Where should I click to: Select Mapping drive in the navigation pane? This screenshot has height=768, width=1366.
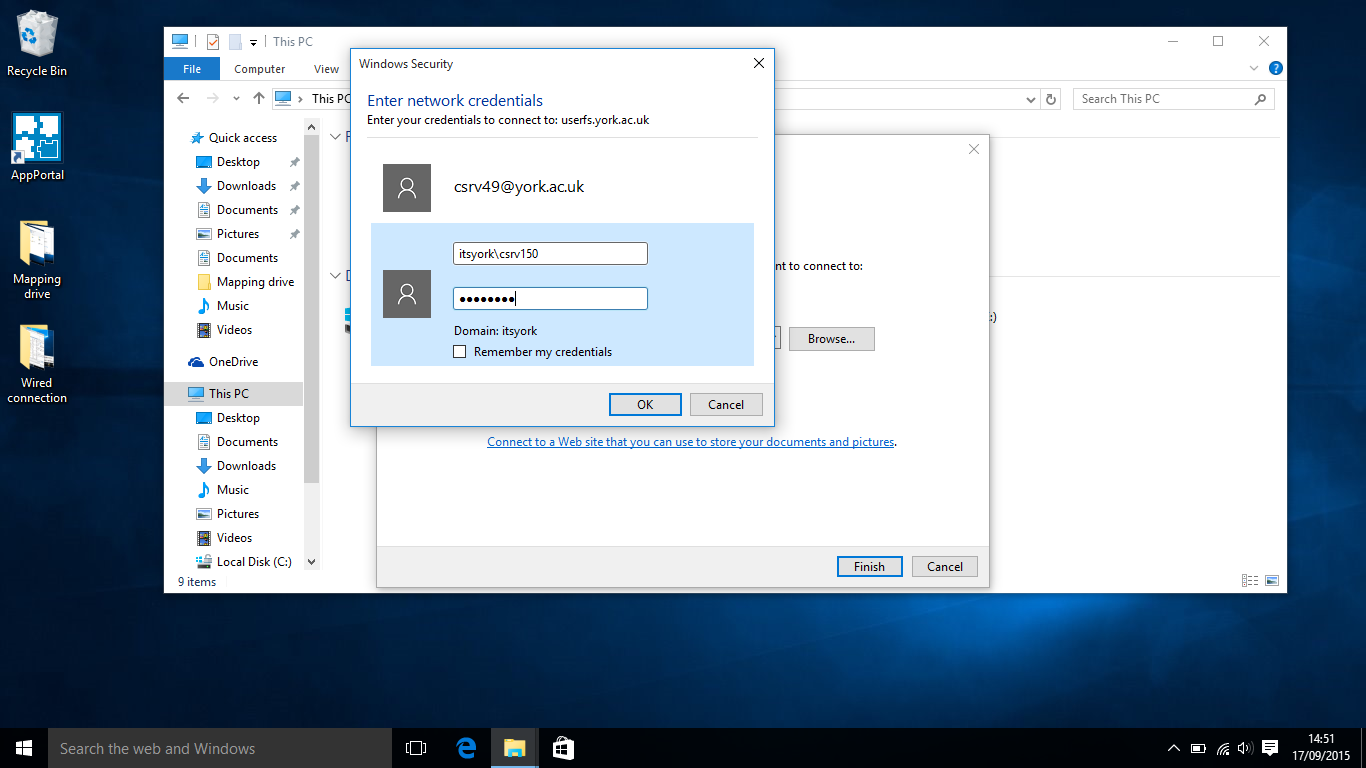click(255, 282)
